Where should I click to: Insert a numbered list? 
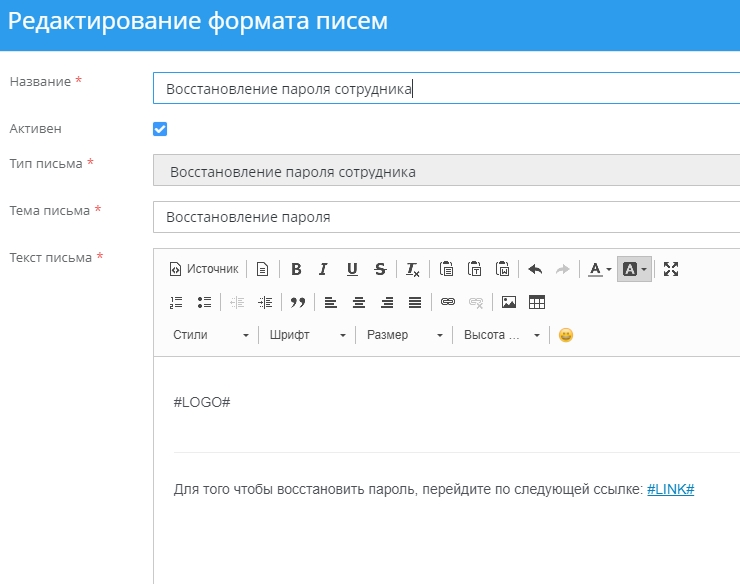tap(177, 302)
